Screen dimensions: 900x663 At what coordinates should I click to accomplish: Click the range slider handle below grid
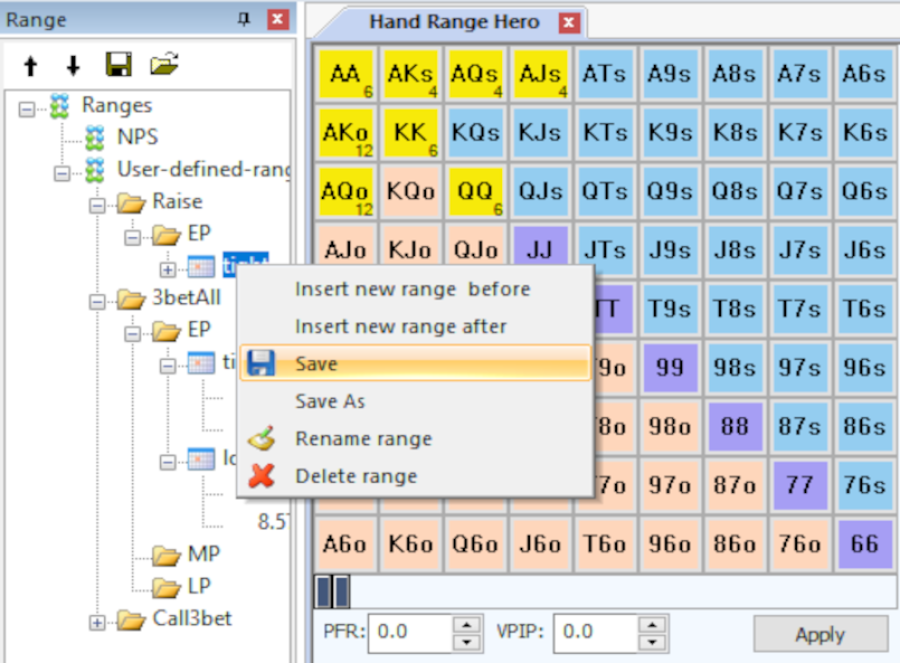pos(332,592)
